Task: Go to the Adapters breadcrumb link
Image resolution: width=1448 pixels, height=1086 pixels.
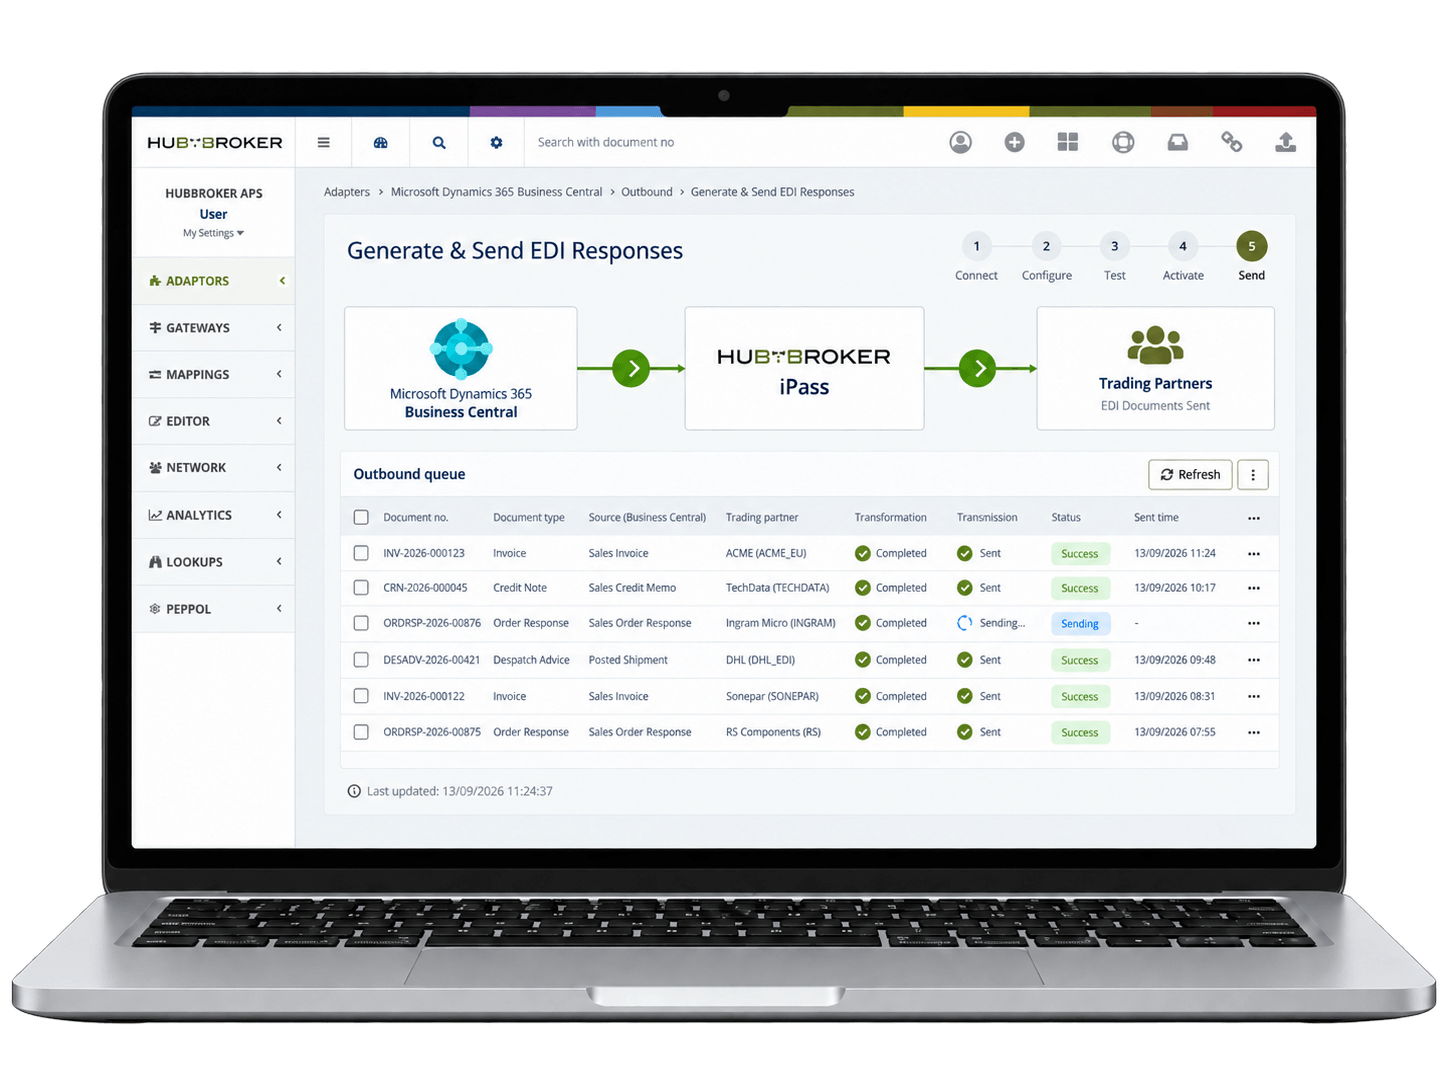Action: [x=347, y=192]
